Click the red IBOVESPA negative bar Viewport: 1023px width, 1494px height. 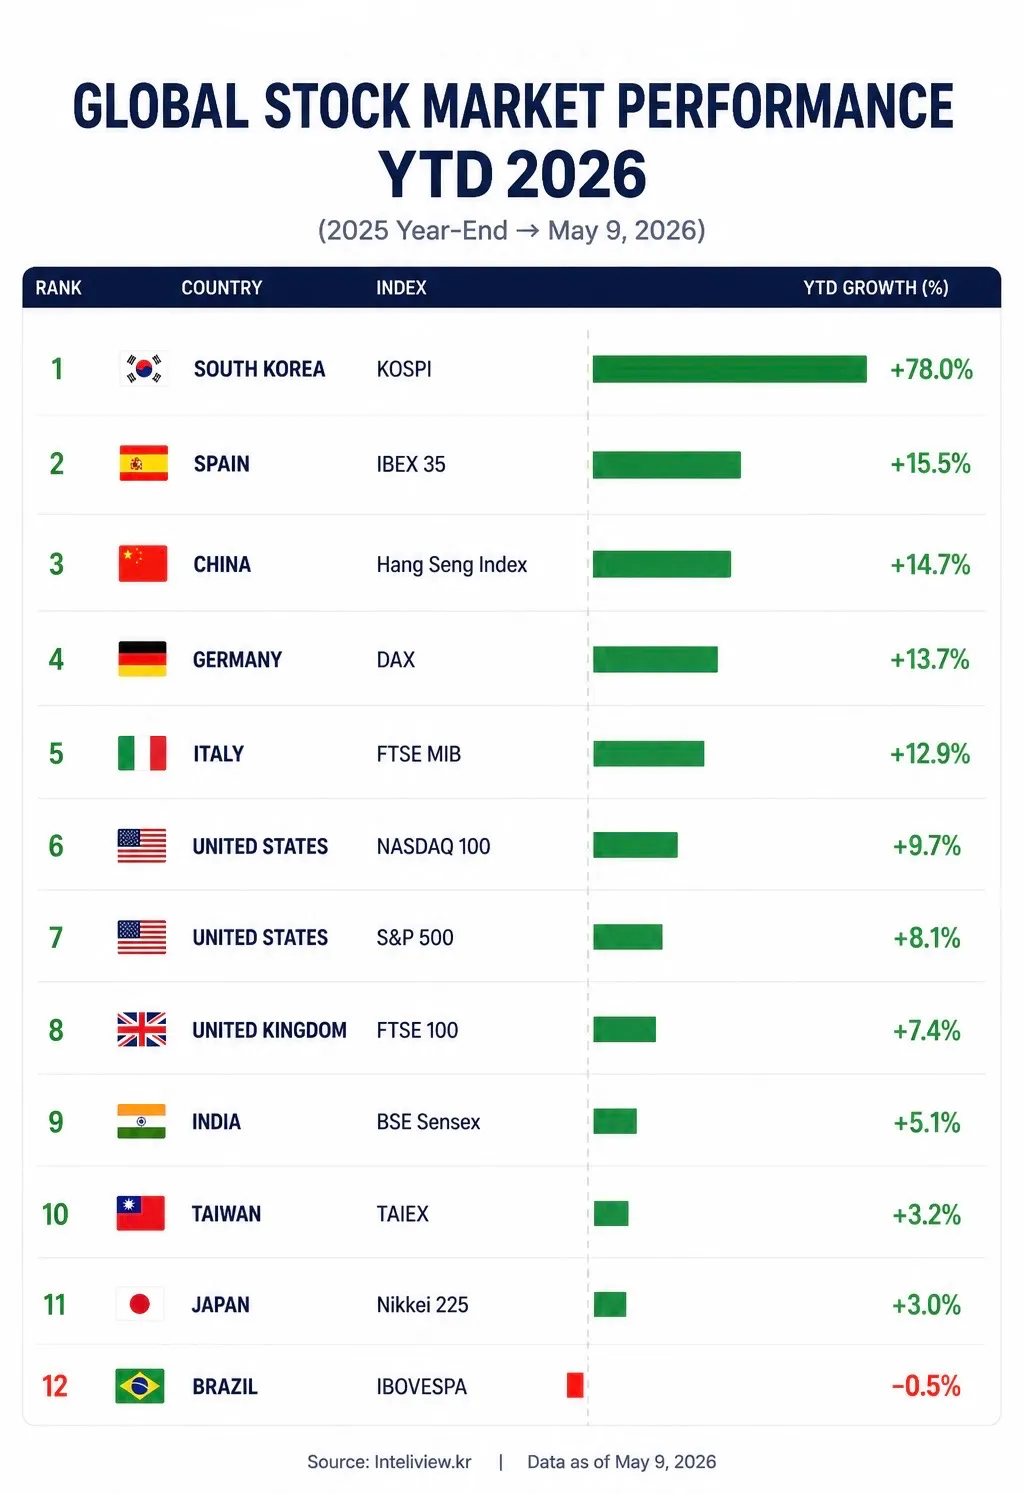575,1385
